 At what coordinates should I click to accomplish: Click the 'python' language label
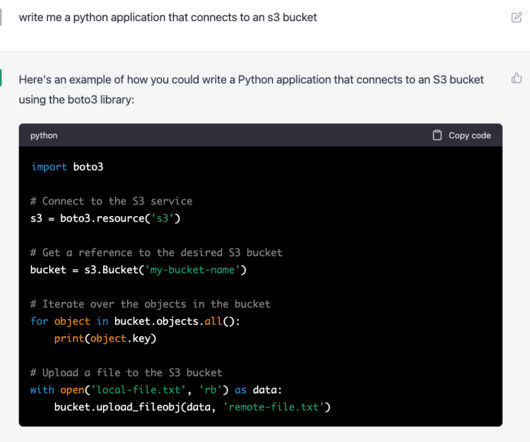click(x=44, y=136)
